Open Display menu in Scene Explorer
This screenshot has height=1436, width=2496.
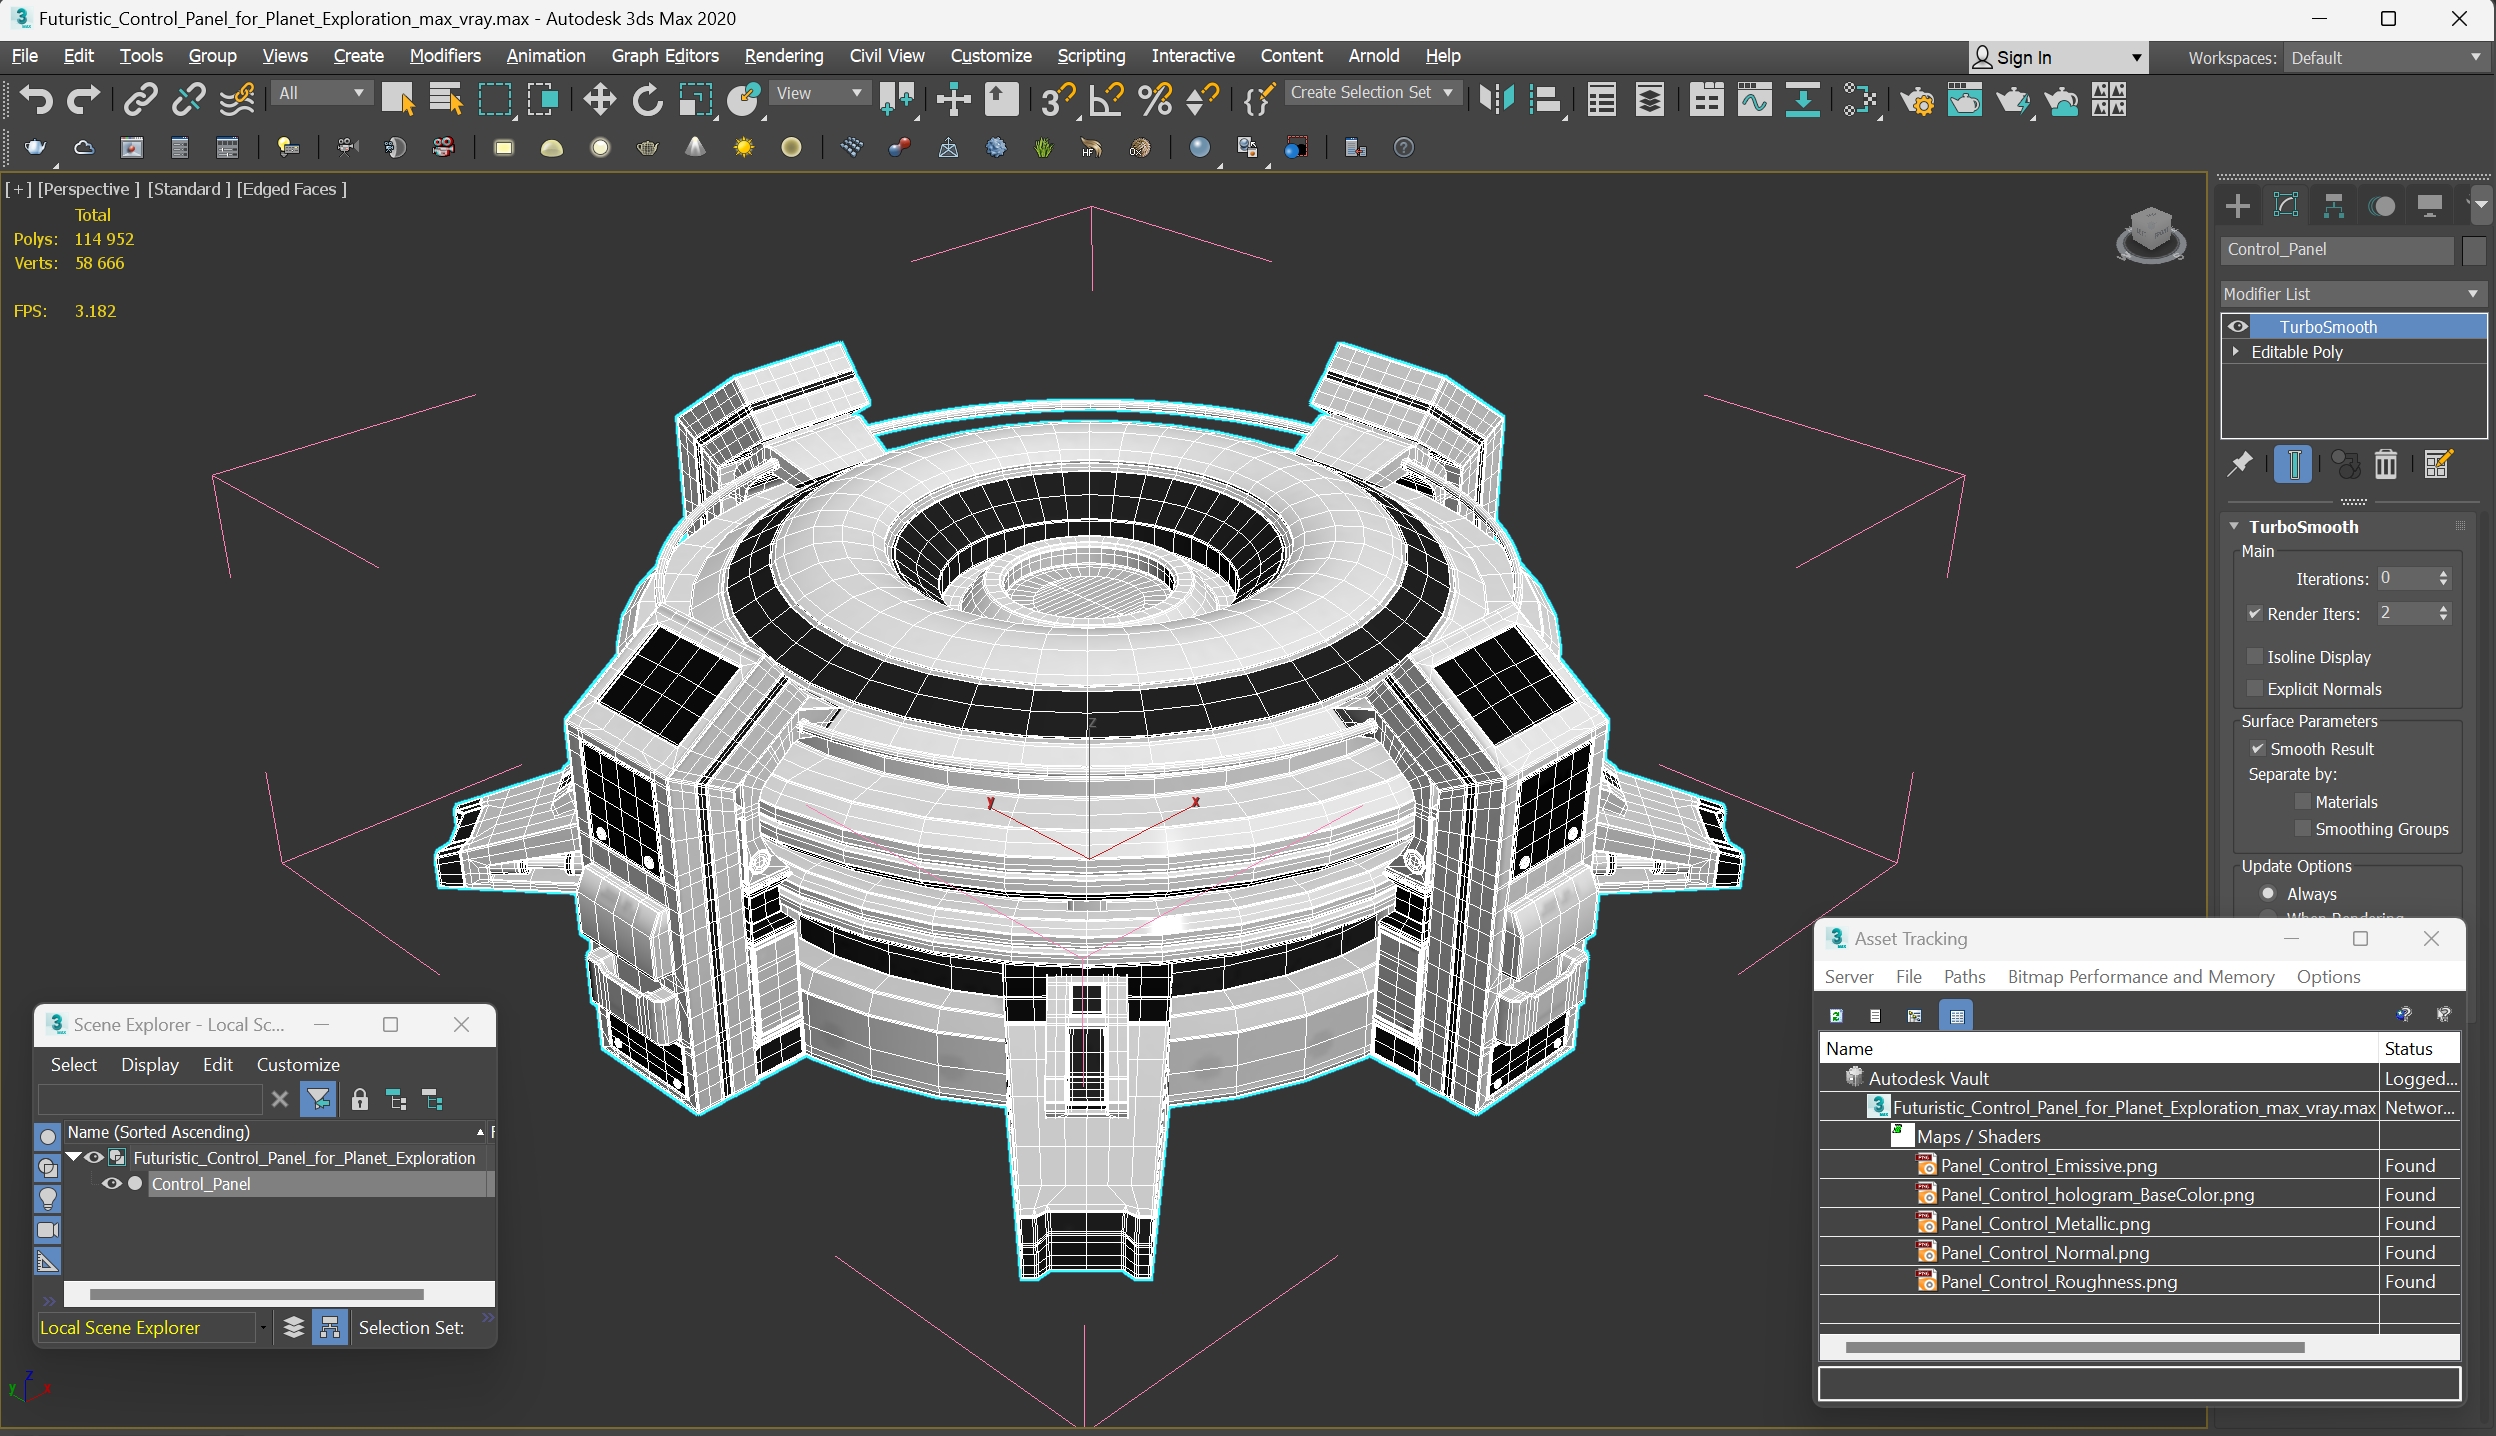click(x=150, y=1065)
